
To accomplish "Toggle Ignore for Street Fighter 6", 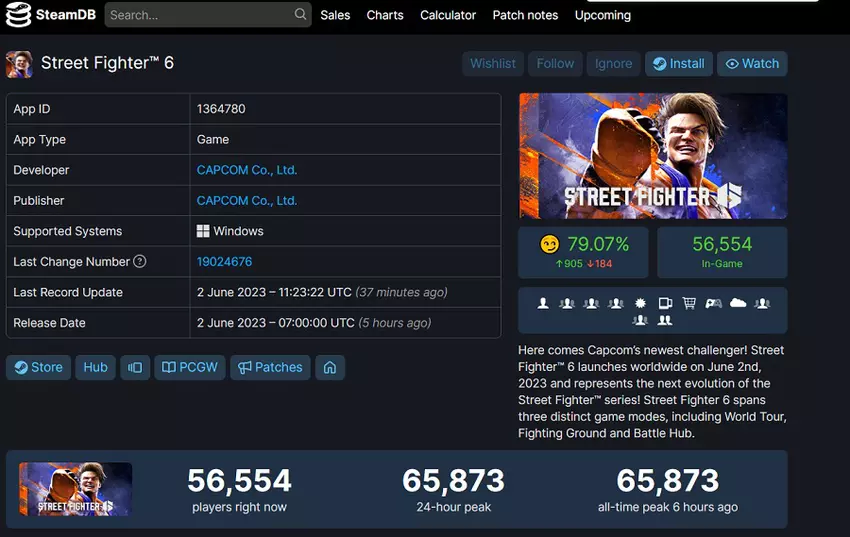I will 613,63.
